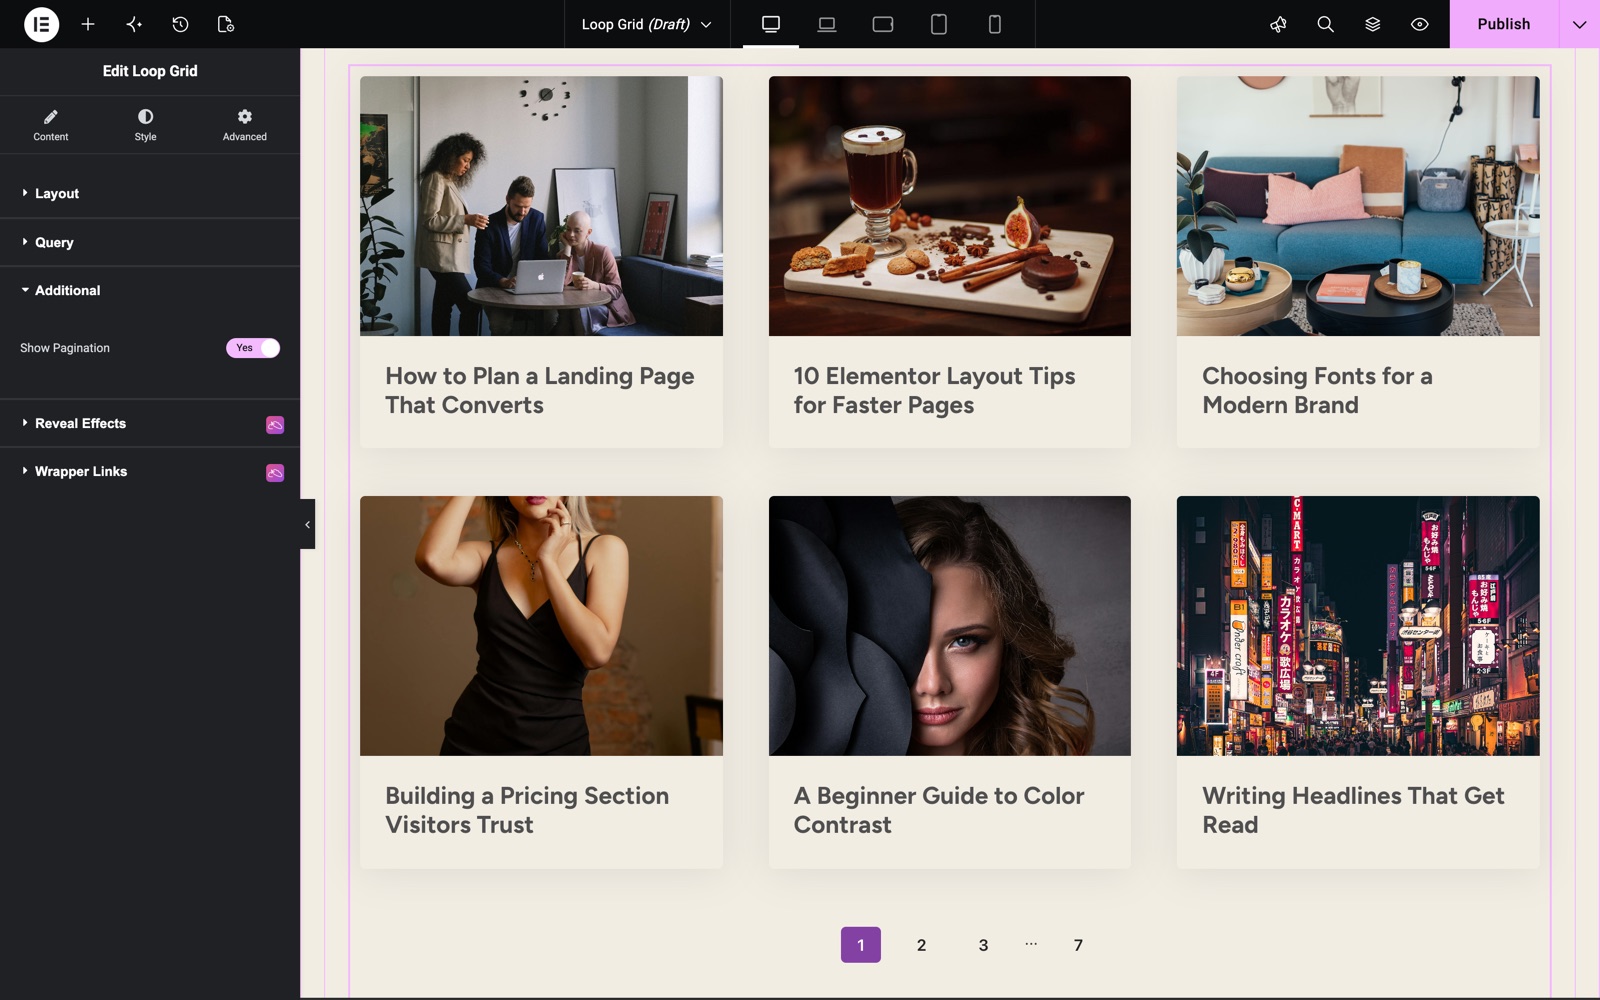Image resolution: width=1600 pixels, height=1000 pixels.
Task: Preview changes with the eye icon
Action: (x=1419, y=24)
